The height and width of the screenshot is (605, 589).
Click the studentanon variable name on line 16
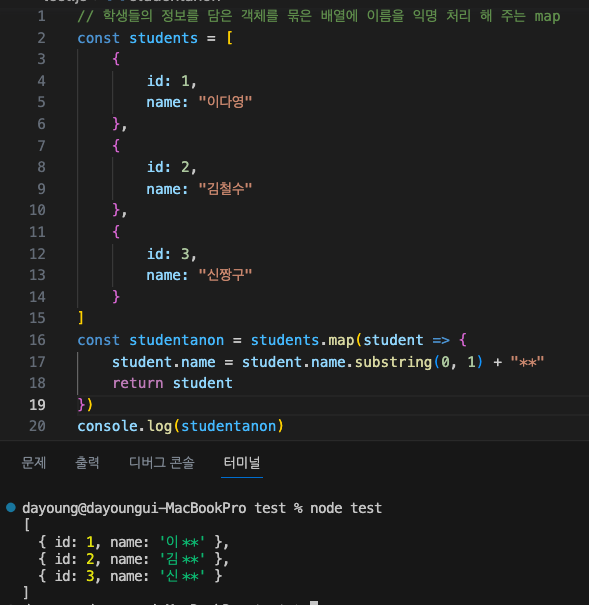pyautogui.click(x=176, y=340)
